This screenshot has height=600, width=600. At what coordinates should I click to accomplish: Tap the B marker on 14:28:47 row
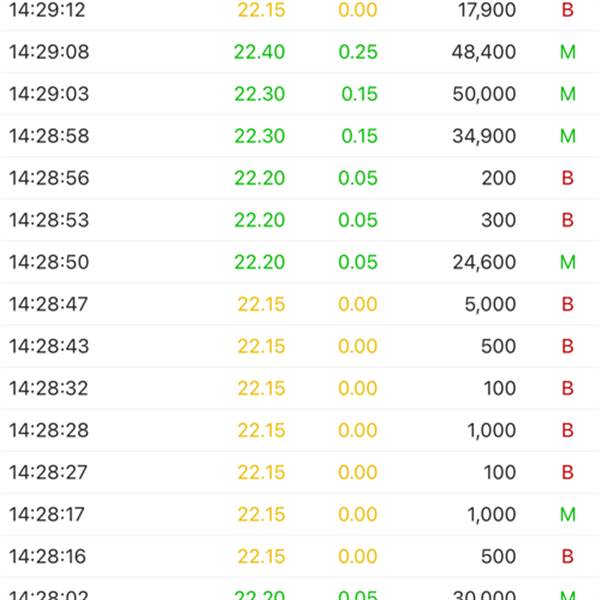[x=568, y=304]
